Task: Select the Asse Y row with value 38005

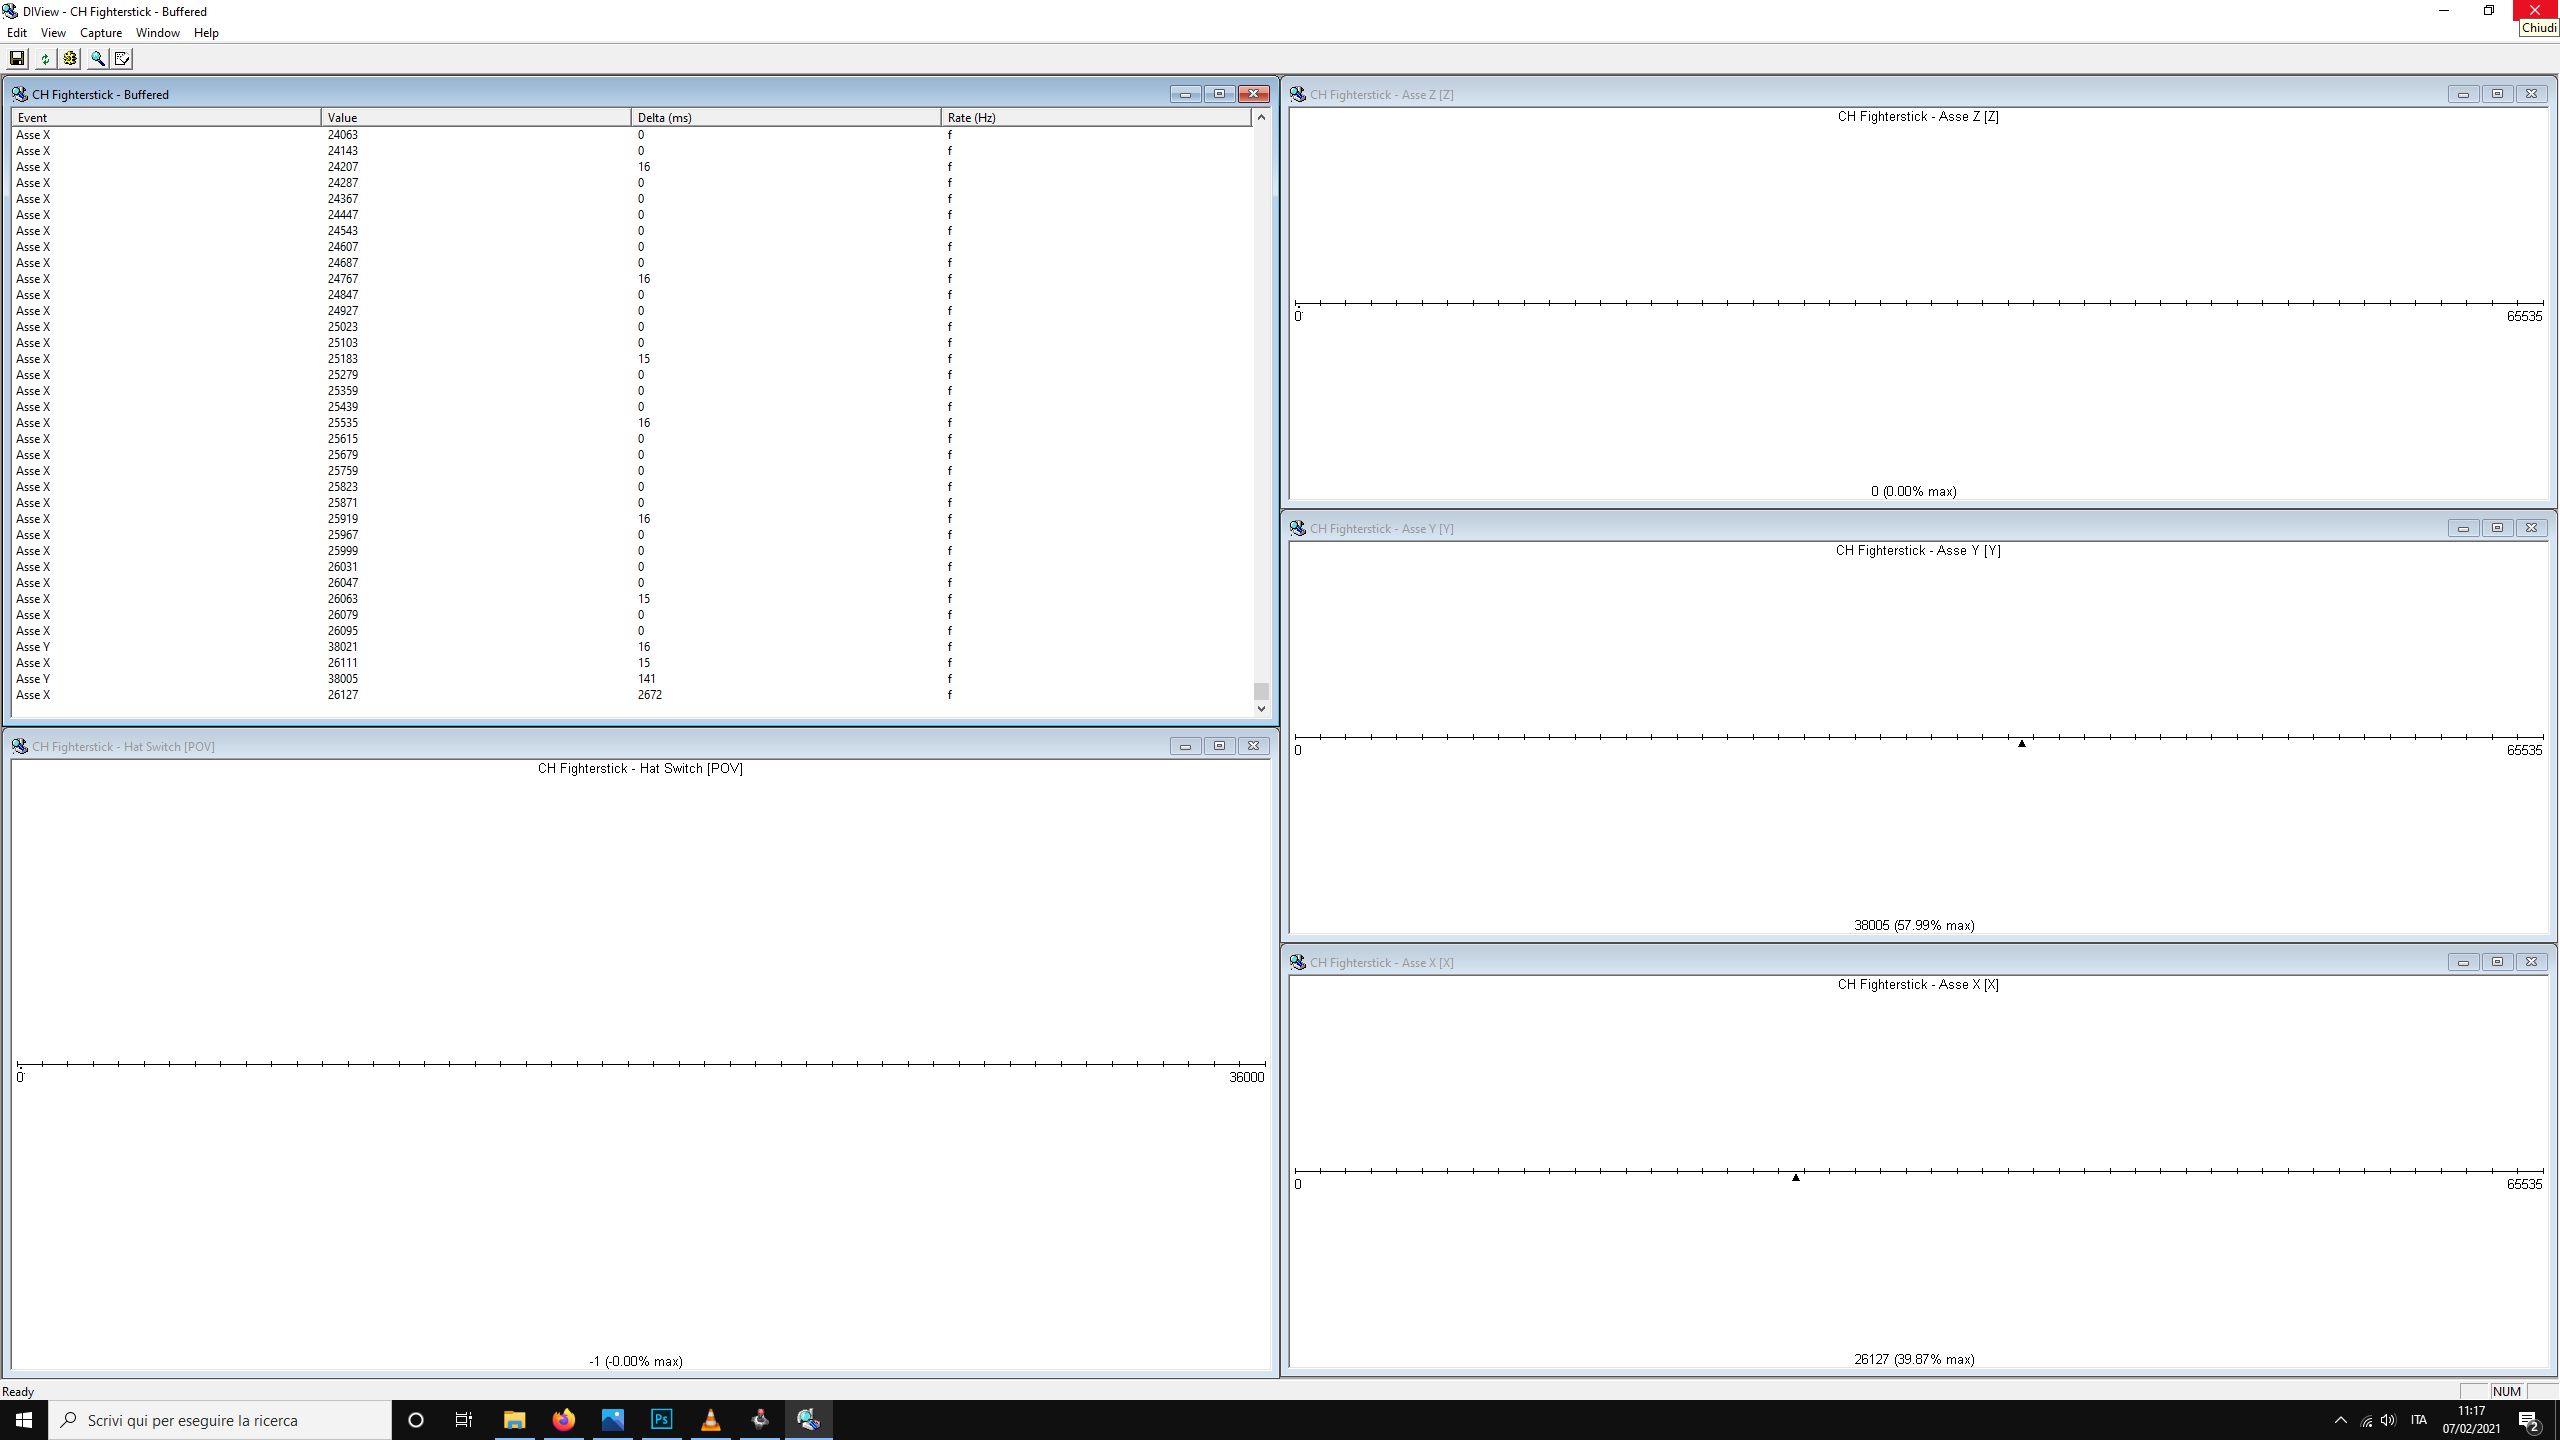Action: click(632, 679)
